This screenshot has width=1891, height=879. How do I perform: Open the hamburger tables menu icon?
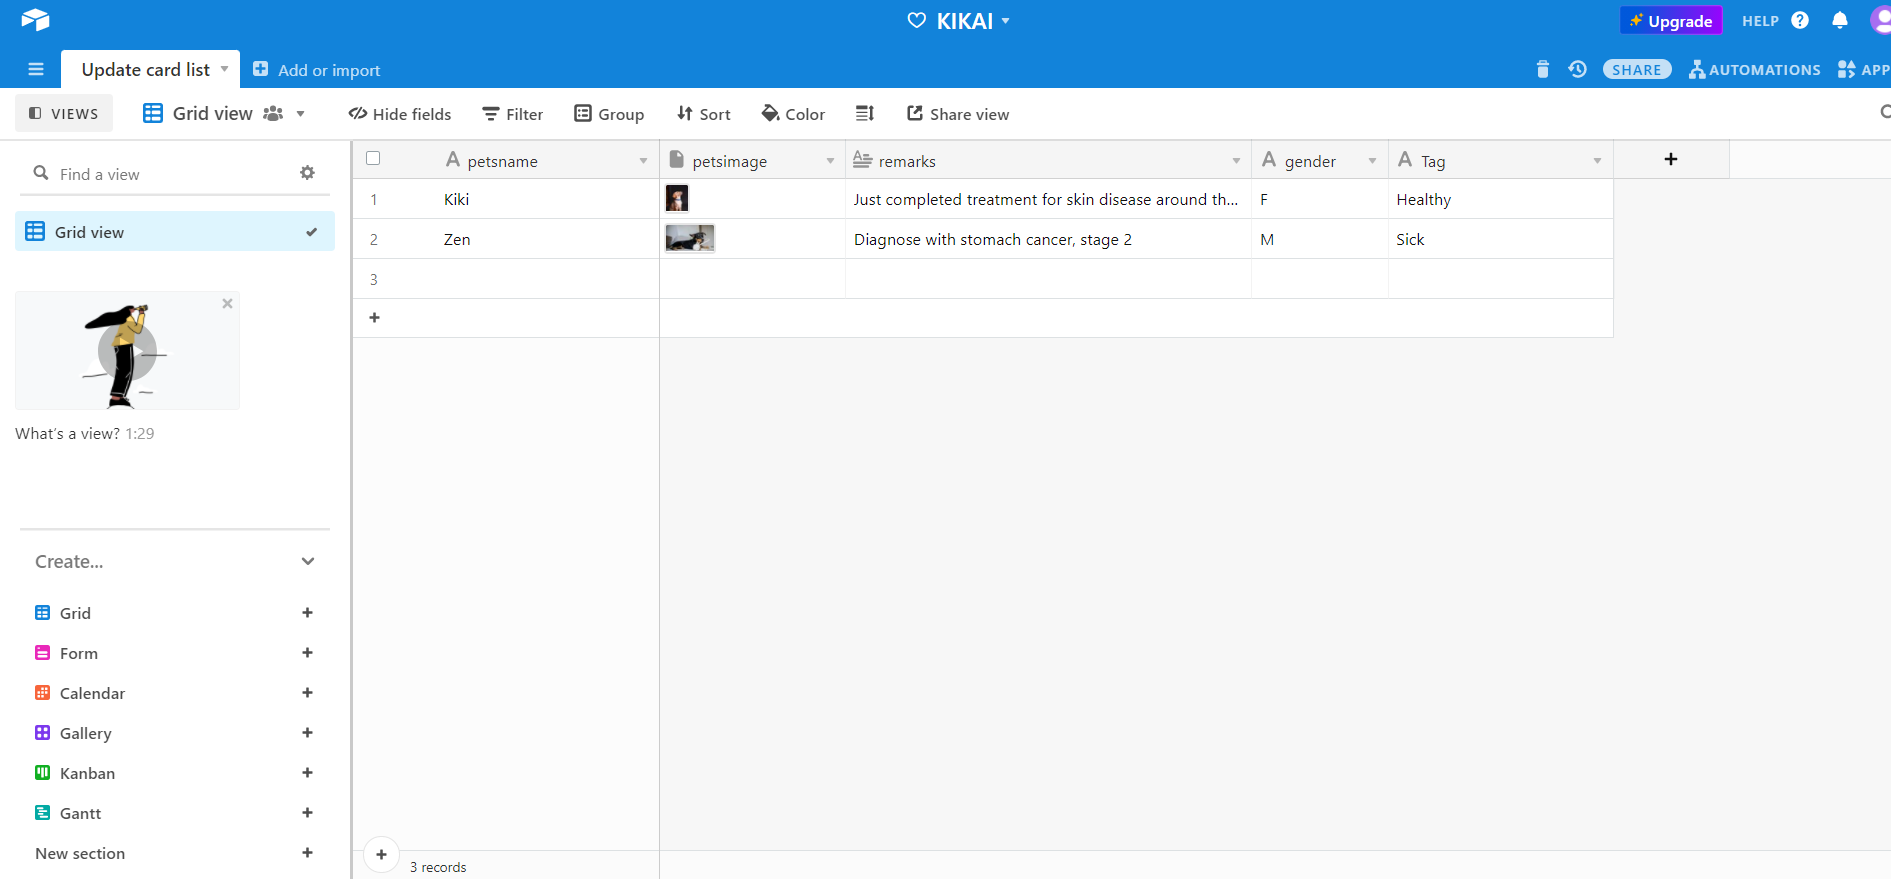(x=36, y=69)
